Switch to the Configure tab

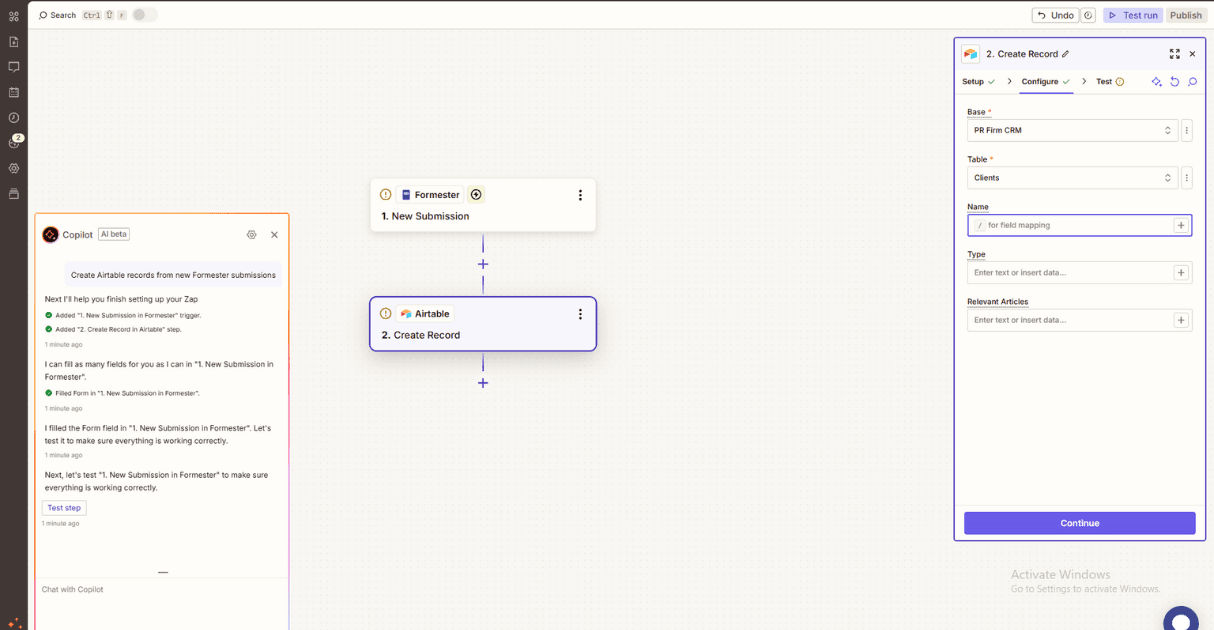tap(1046, 82)
